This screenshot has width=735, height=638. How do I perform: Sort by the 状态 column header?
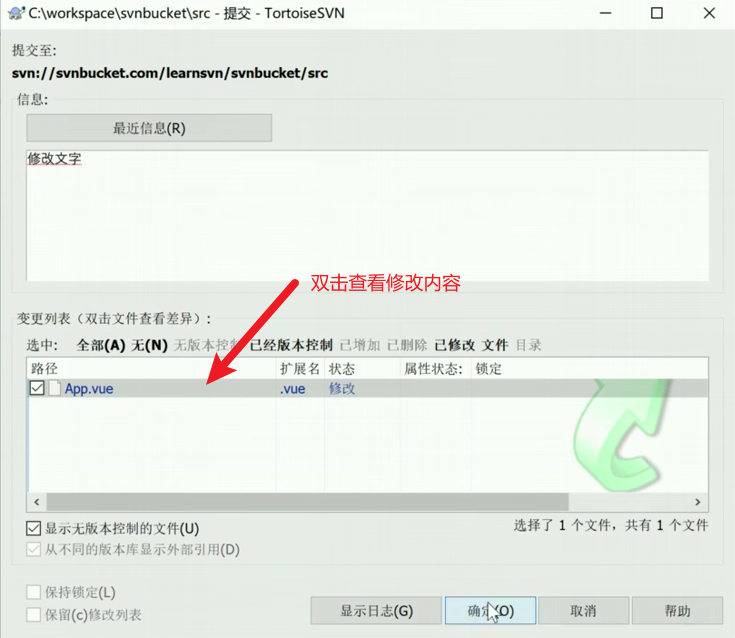tap(362, 369)
